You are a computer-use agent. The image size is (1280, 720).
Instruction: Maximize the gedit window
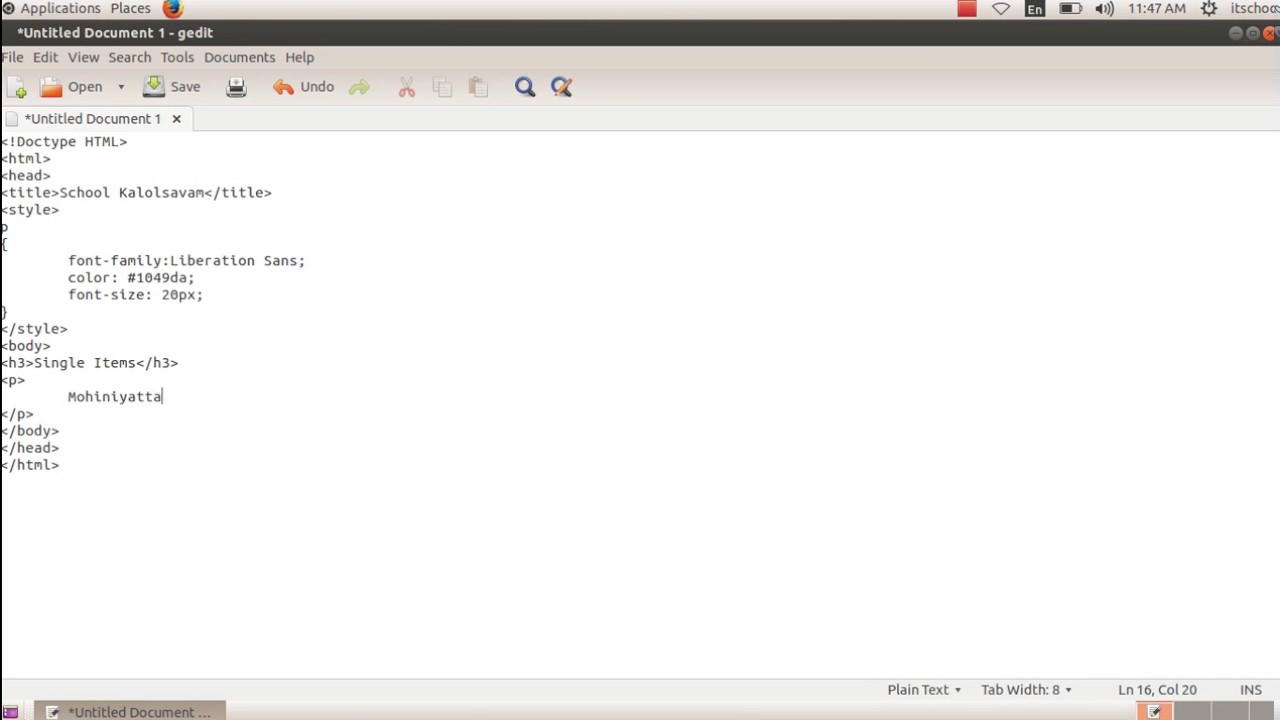click(x=1253, y=33)
